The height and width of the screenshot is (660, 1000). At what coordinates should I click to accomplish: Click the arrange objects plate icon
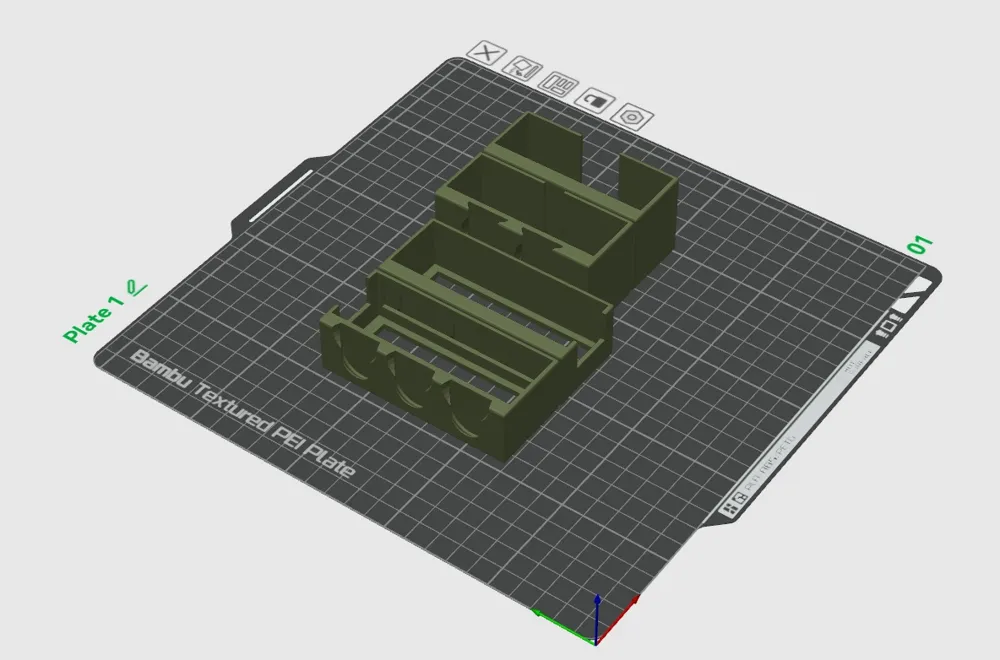(558, 84)
